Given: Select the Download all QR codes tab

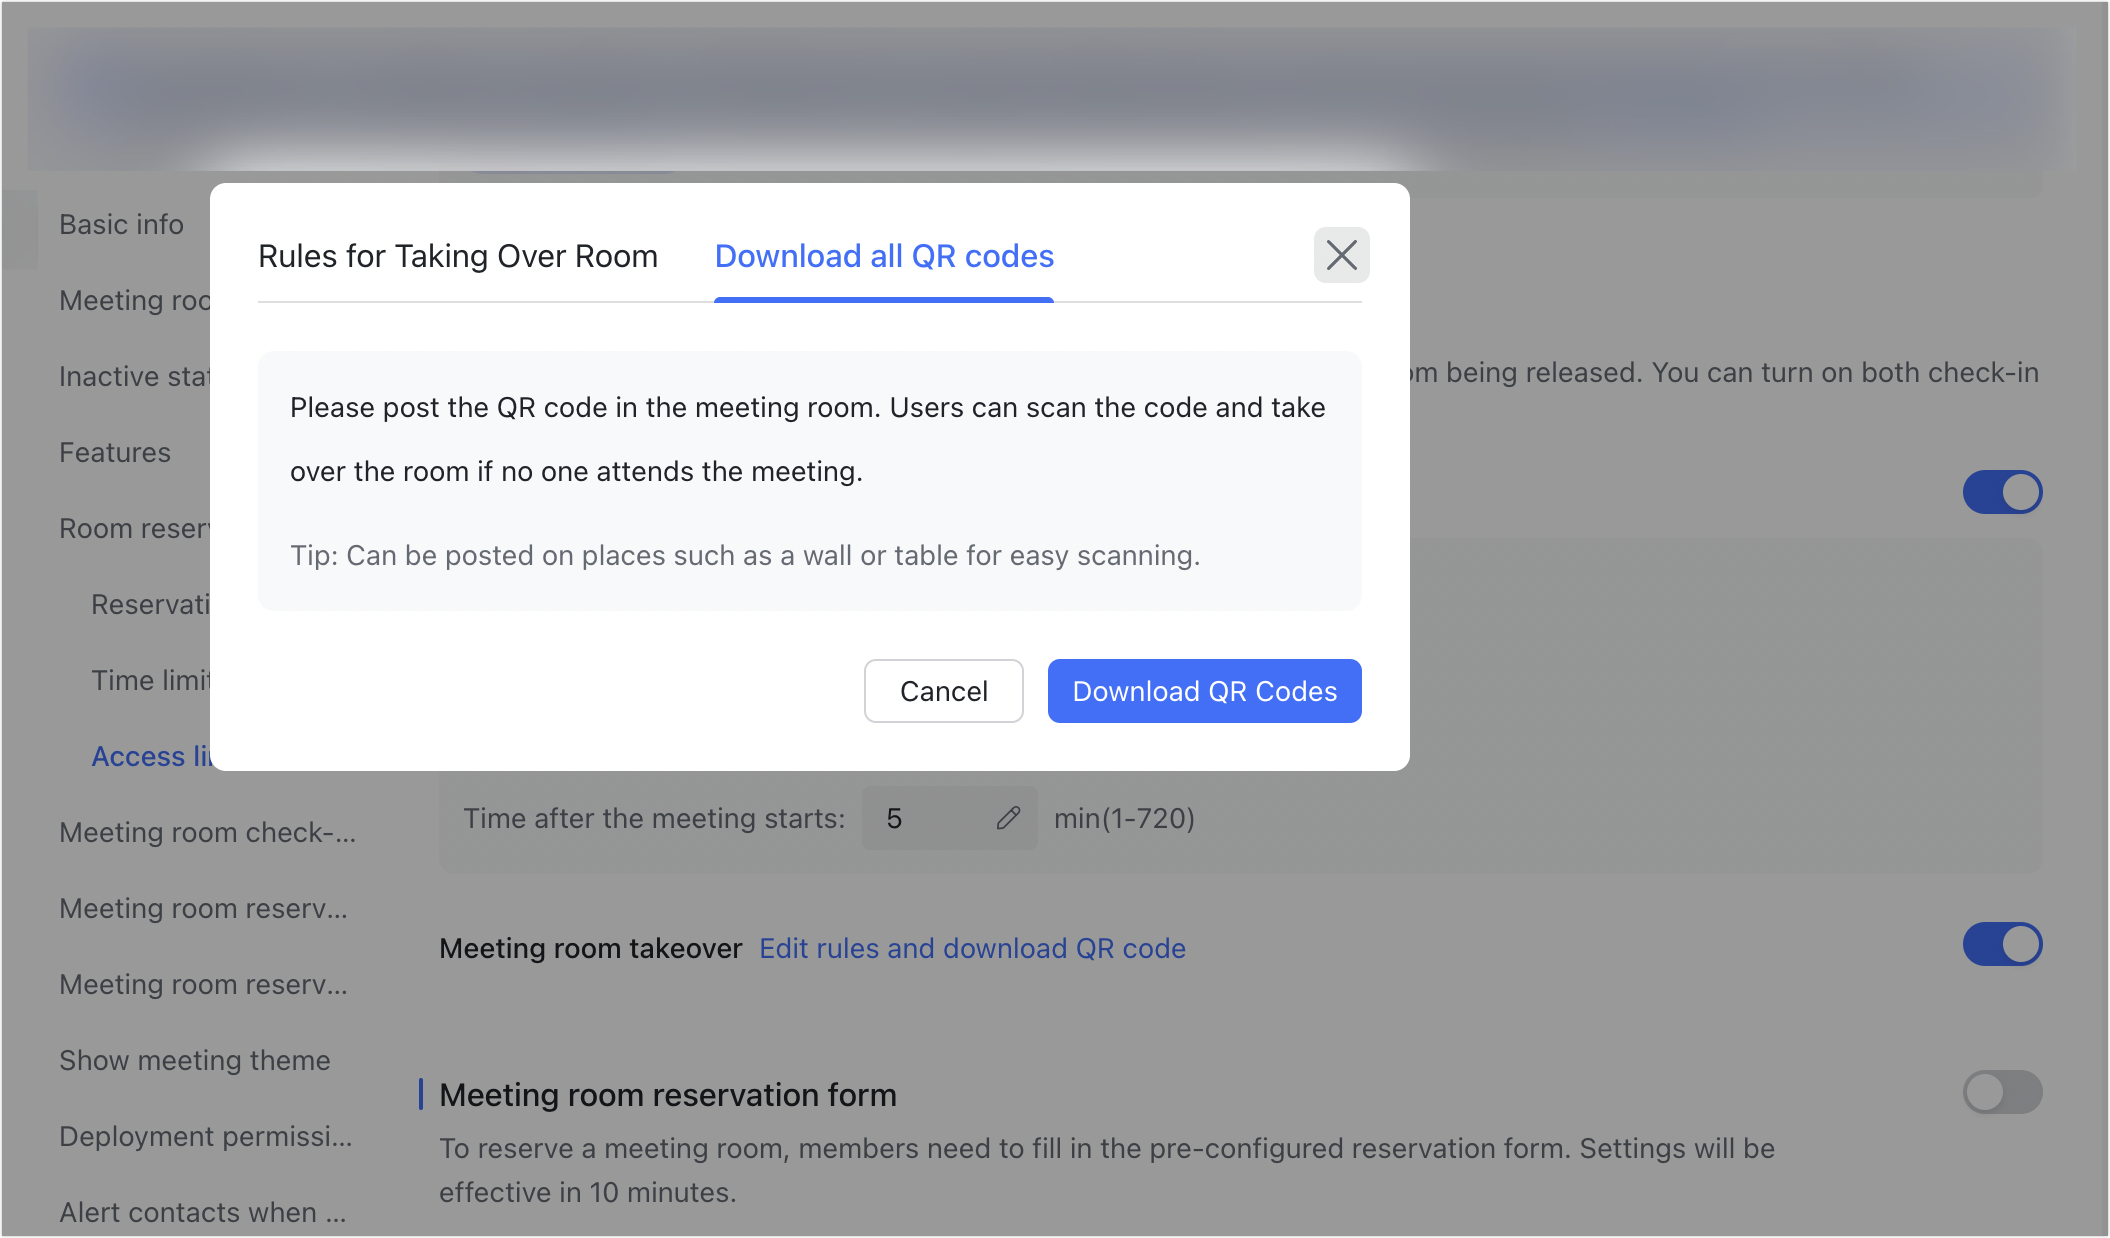Looking at the screenshot, I should point(883,256).
